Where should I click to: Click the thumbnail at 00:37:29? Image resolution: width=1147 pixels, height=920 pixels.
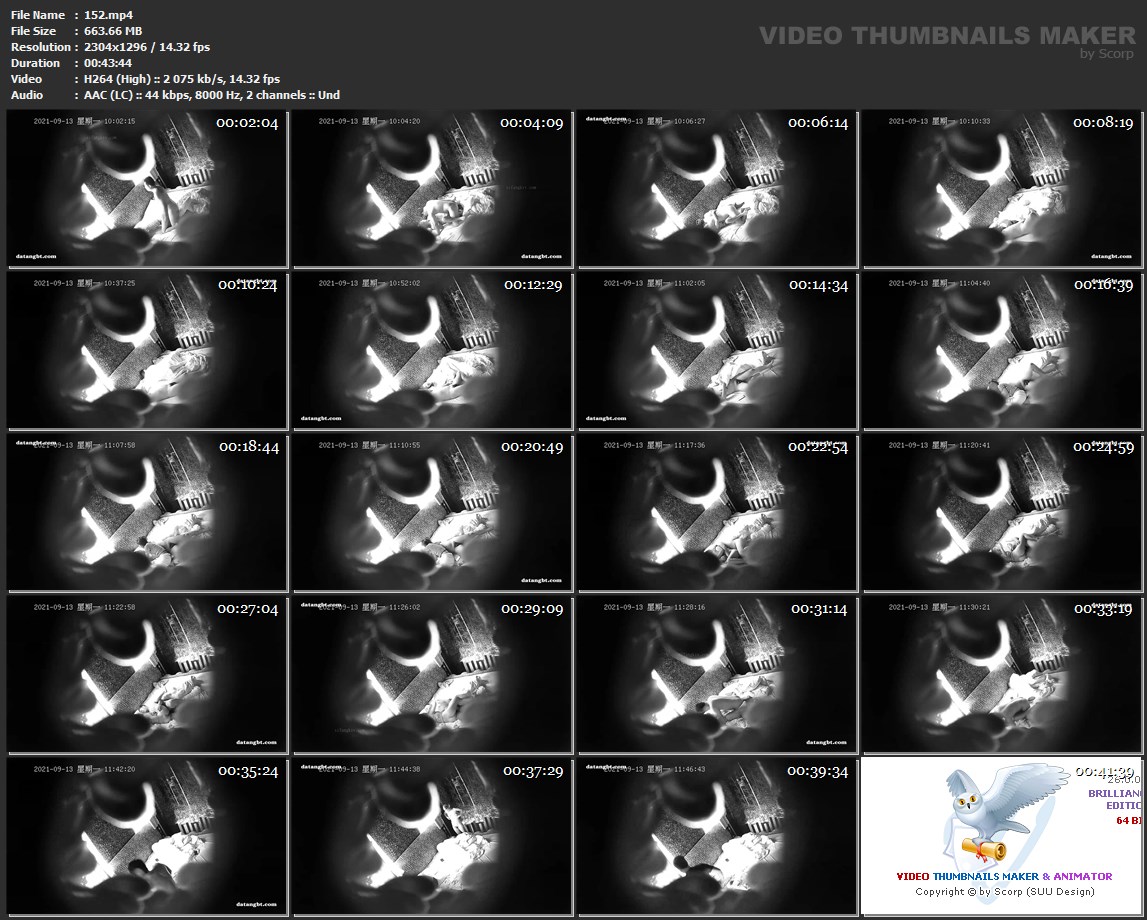coord(432,837)
